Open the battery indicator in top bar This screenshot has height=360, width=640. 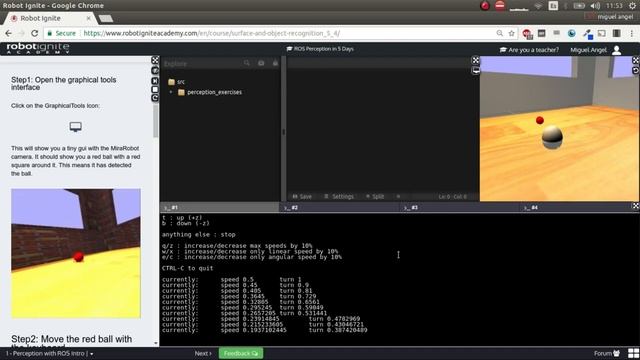coord(579,6)
